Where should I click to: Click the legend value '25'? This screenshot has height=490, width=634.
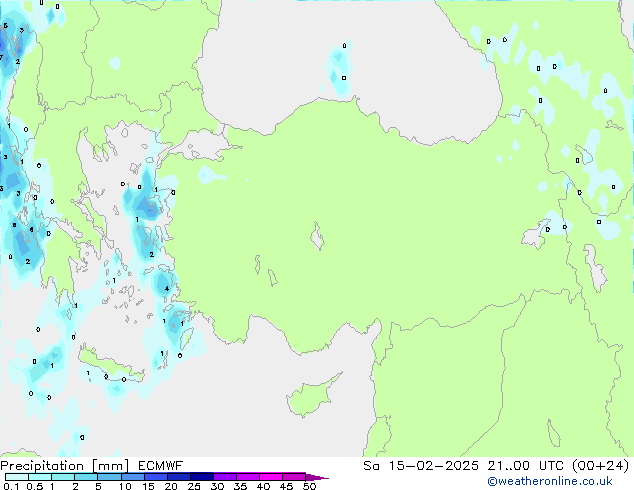tap(194, 486)
